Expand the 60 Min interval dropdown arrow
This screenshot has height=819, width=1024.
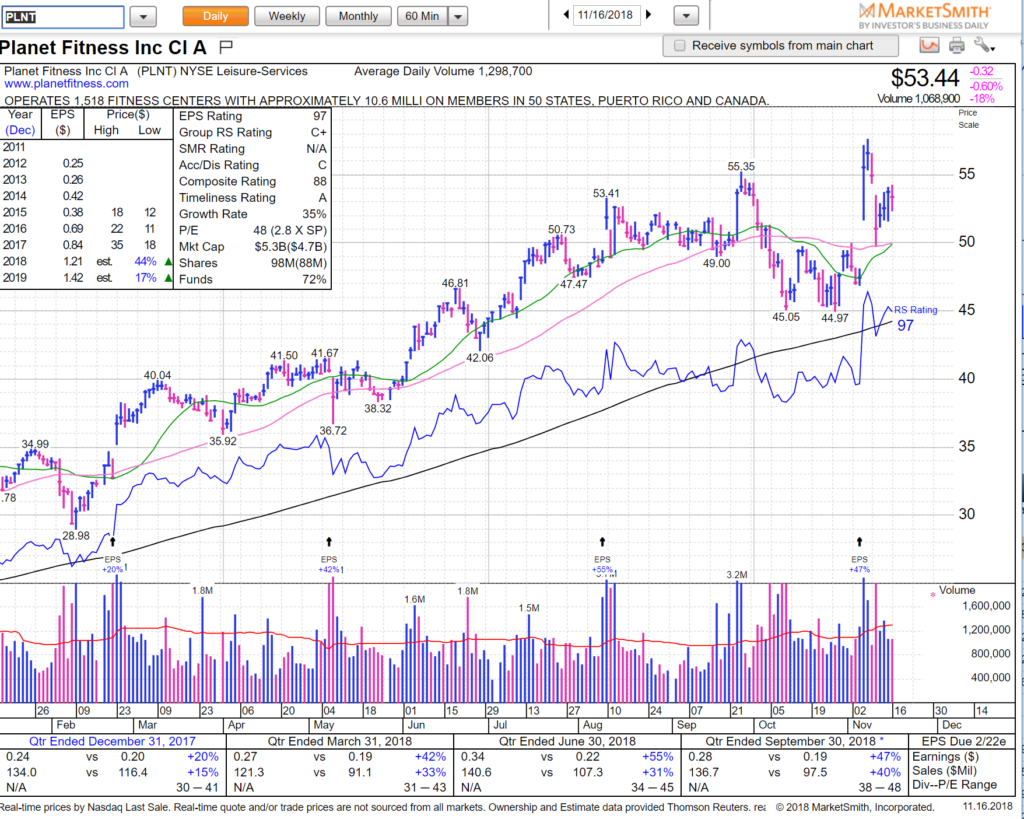coord(458,16)
